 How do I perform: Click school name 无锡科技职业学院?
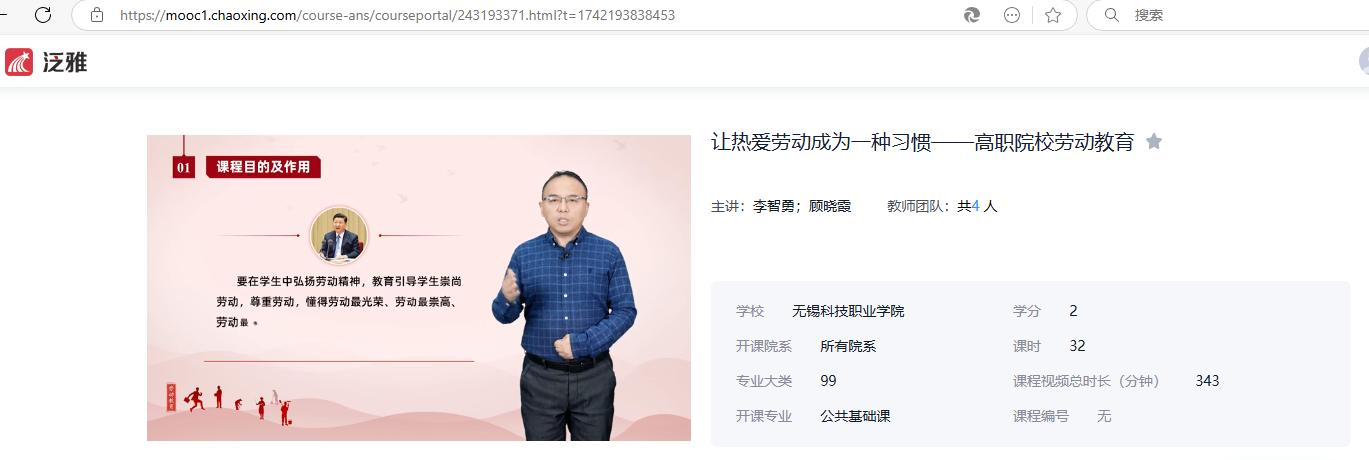[848, 311]
